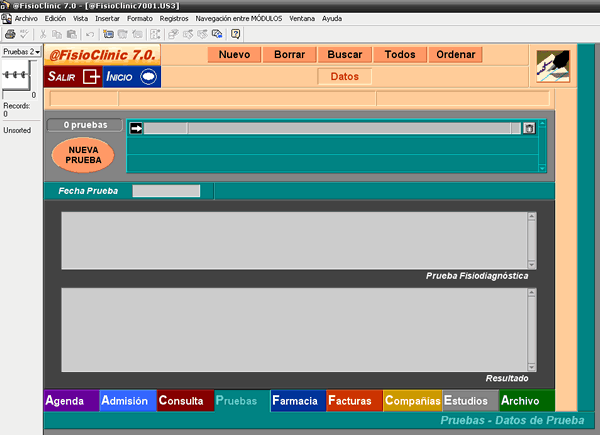Click the record book flip icon

tap(17, 75)
